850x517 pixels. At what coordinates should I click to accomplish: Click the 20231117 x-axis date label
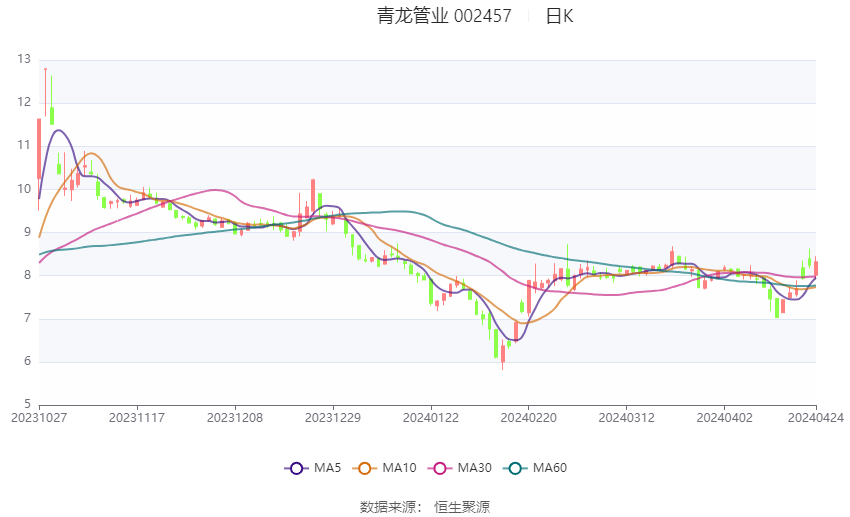137,418
